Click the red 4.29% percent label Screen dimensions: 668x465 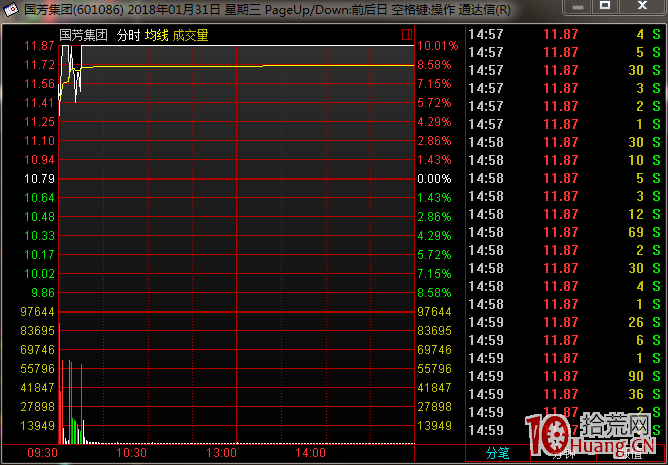click(x=434, y=121)
